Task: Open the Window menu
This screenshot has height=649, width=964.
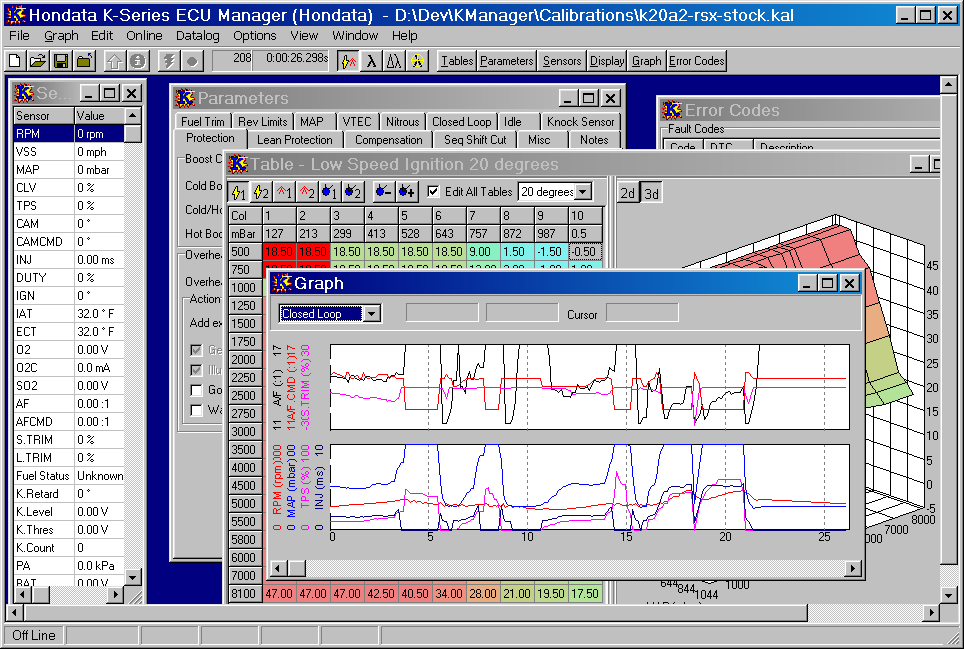Action: tap(355, 36)
